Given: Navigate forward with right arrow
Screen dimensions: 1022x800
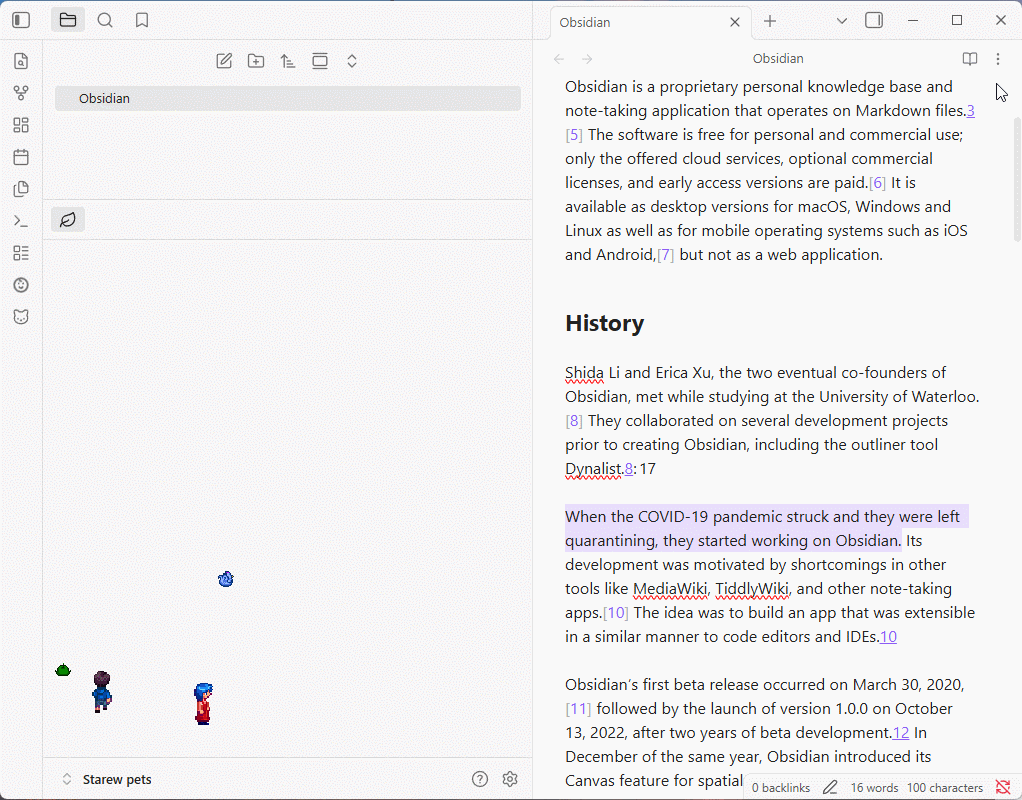Looking at the screenshot, I should click(587, 59).
